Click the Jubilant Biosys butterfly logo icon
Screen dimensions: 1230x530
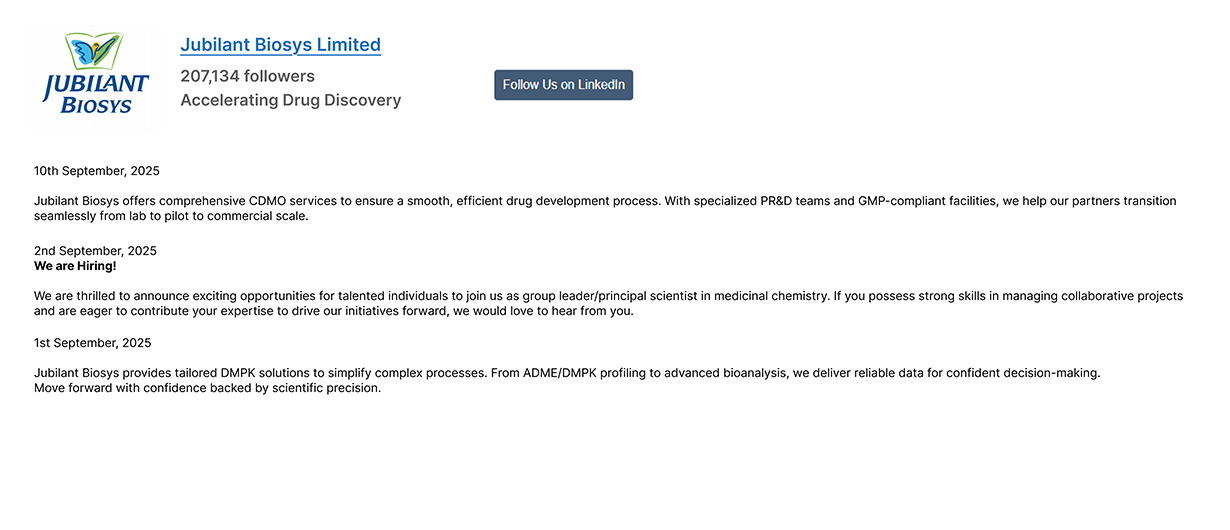(94, 51)
